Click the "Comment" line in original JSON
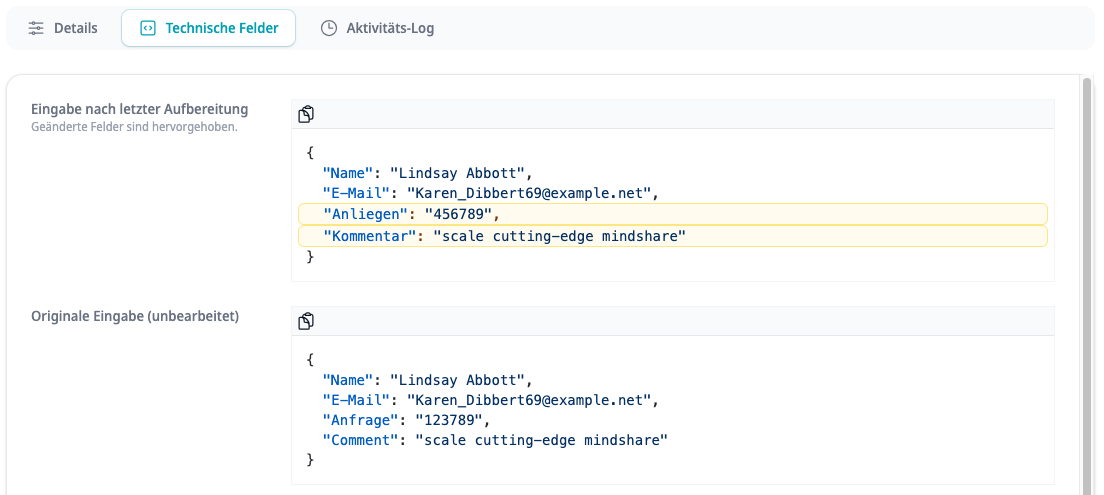This screenshot has height=495, width=1104. click(494, 440)
